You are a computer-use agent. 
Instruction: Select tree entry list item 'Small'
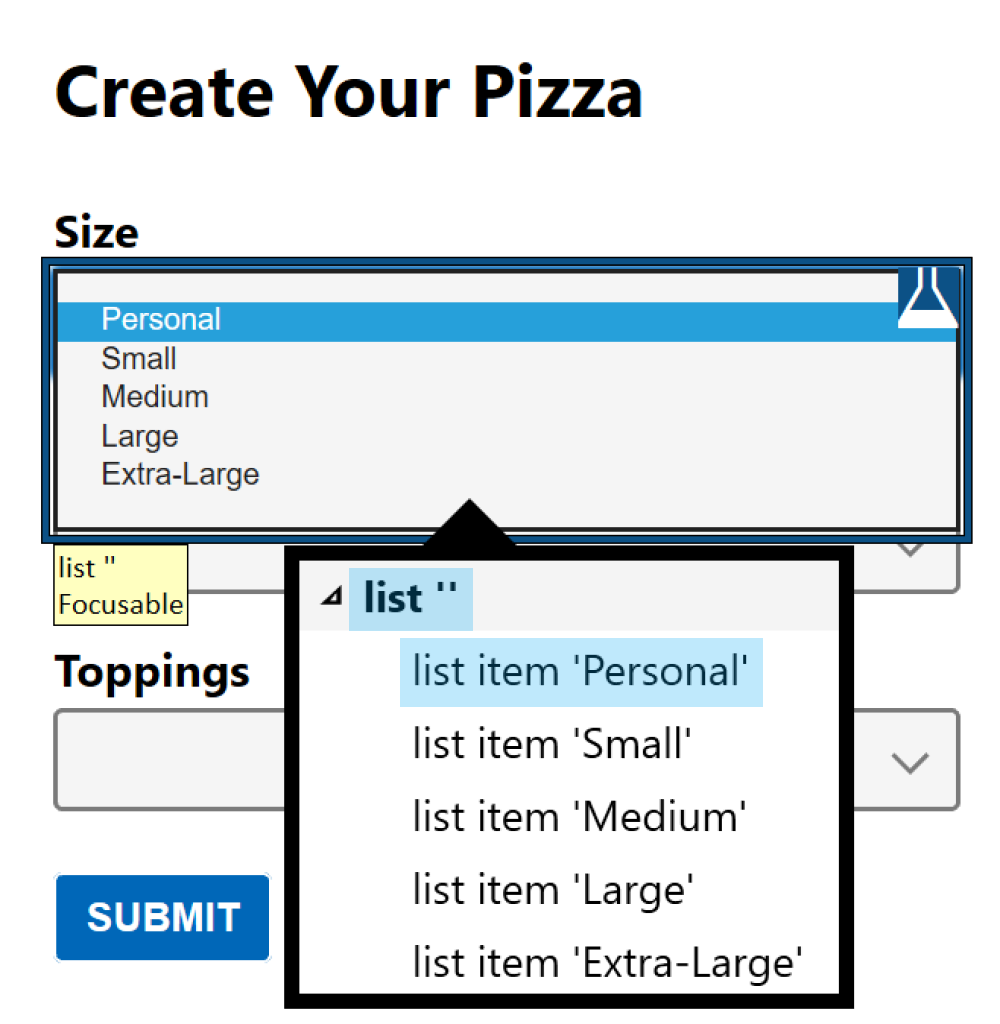552,744
